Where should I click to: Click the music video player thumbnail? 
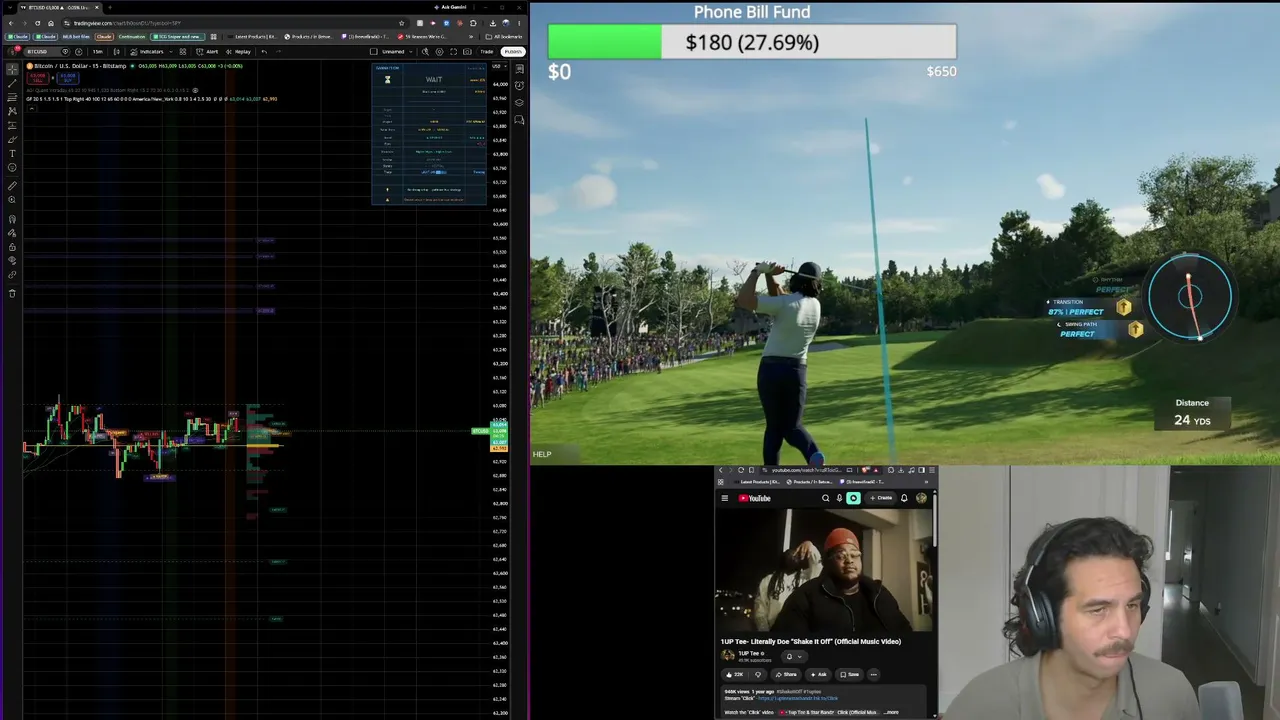click(823, 571)
